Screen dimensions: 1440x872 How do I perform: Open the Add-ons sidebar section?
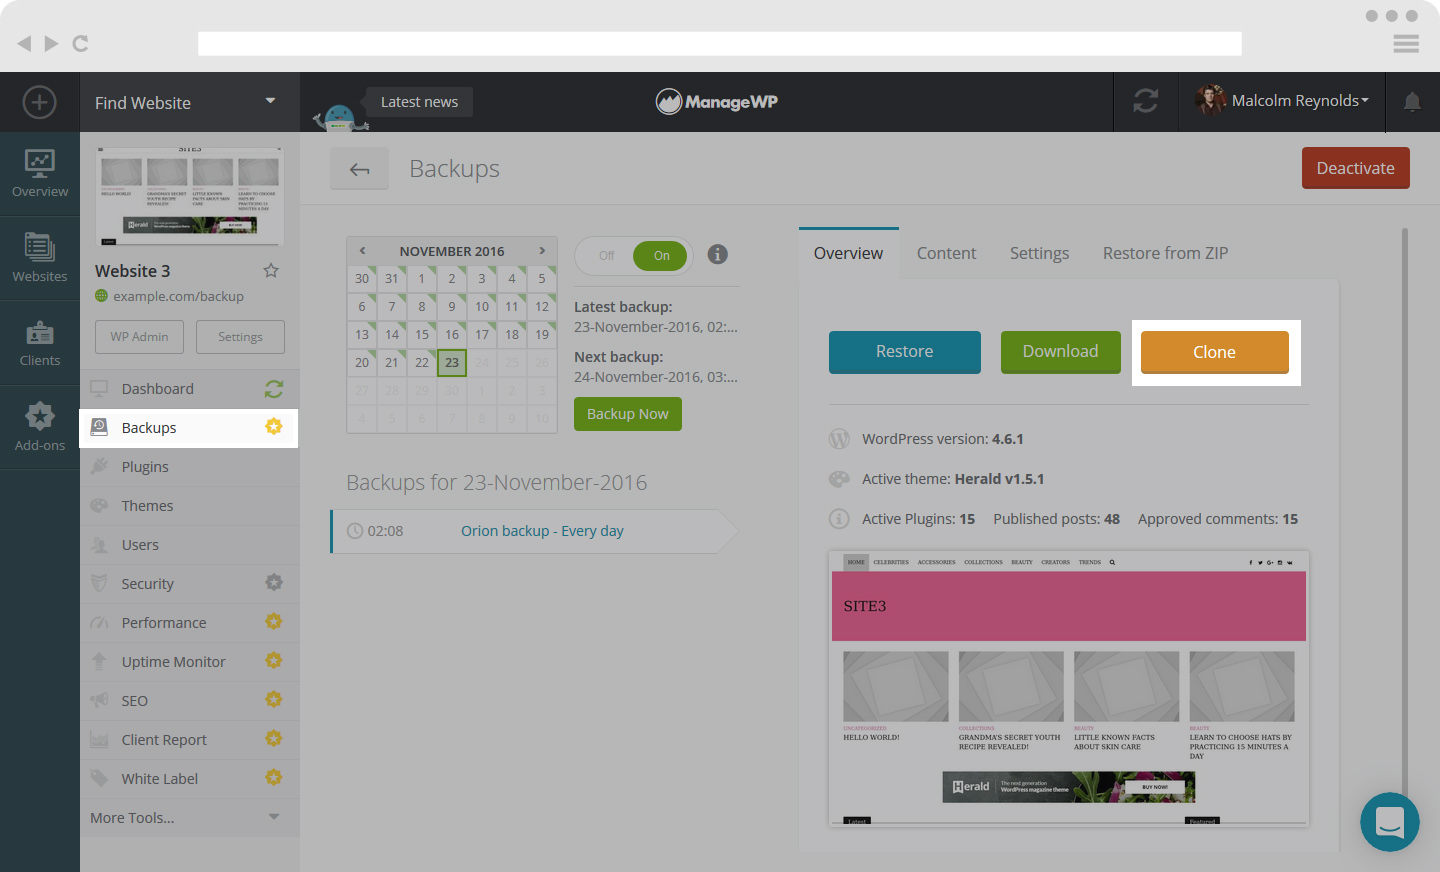pyautogui.click(x=40, y=427)
